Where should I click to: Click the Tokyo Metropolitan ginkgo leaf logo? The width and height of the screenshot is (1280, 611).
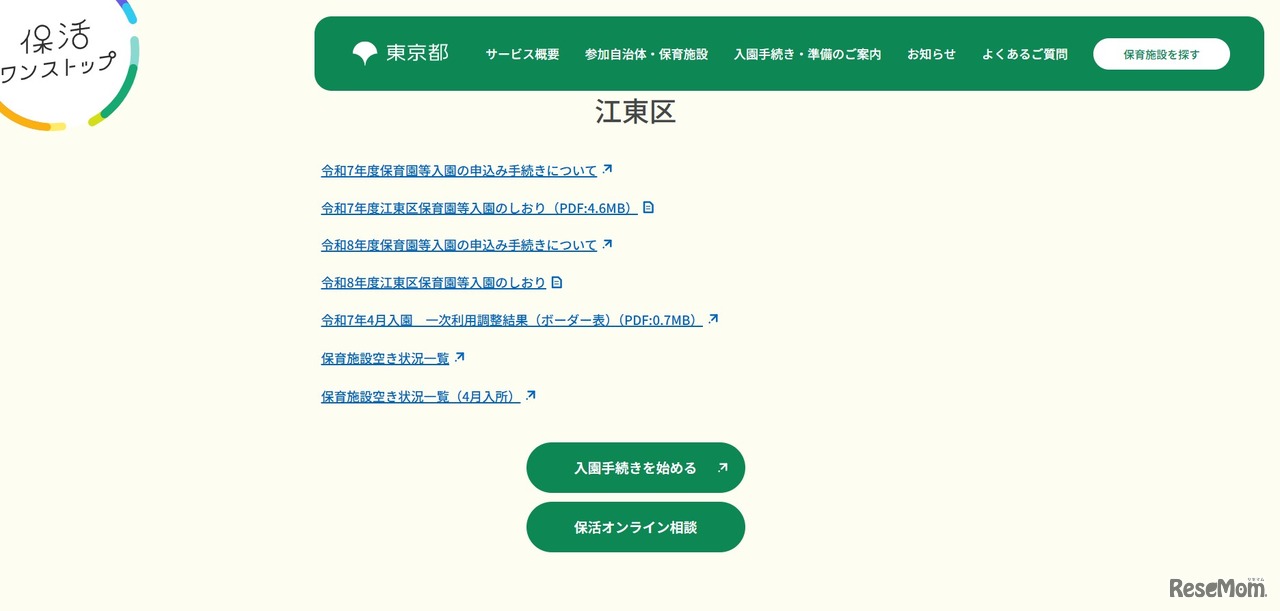[363, 53]
